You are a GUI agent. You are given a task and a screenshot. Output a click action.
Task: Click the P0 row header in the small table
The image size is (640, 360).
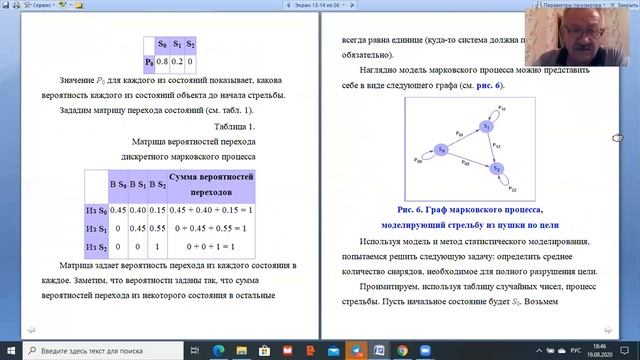click(149, 62)
